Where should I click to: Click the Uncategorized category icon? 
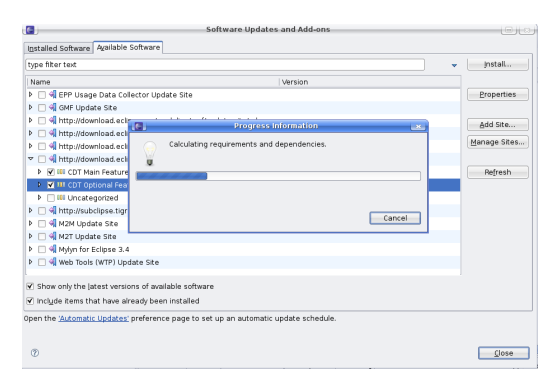tap(61, 198)
